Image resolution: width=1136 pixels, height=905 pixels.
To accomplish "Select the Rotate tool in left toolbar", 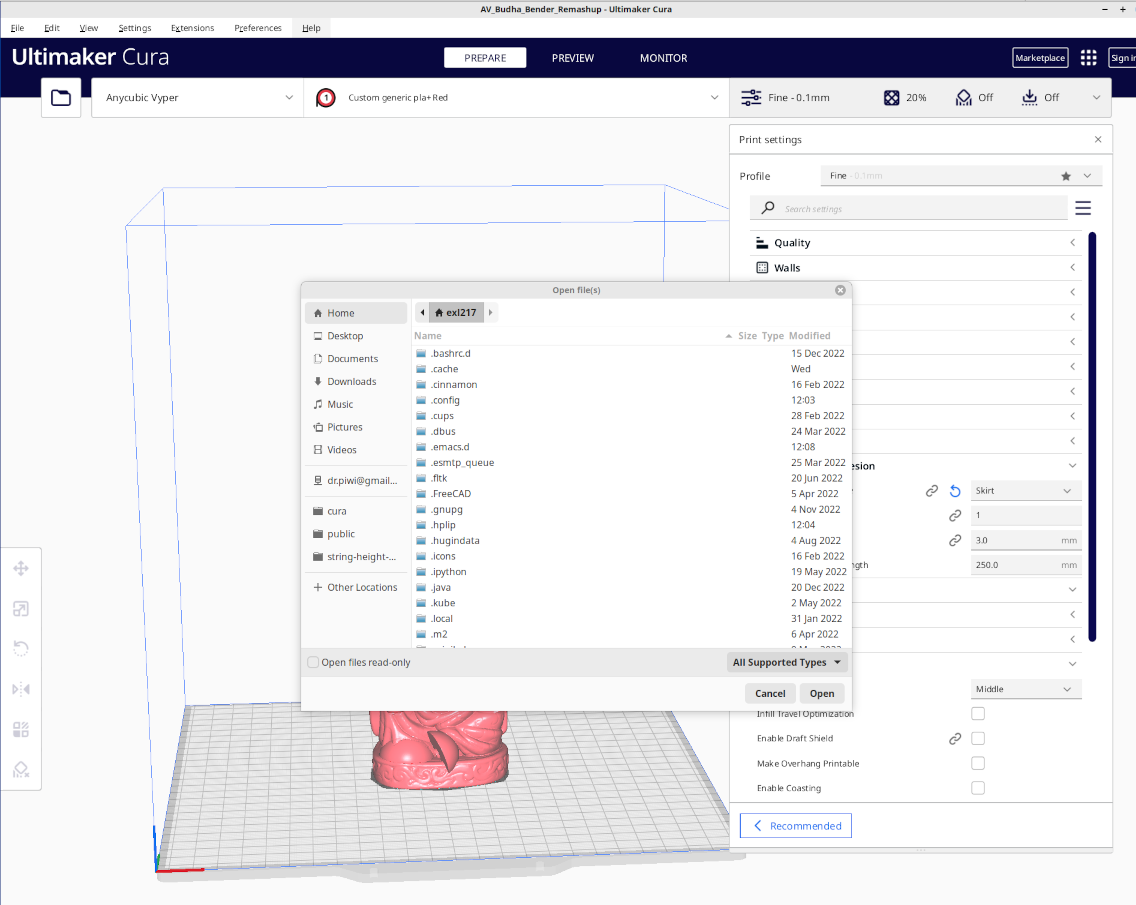I will (x=21, y=648).
